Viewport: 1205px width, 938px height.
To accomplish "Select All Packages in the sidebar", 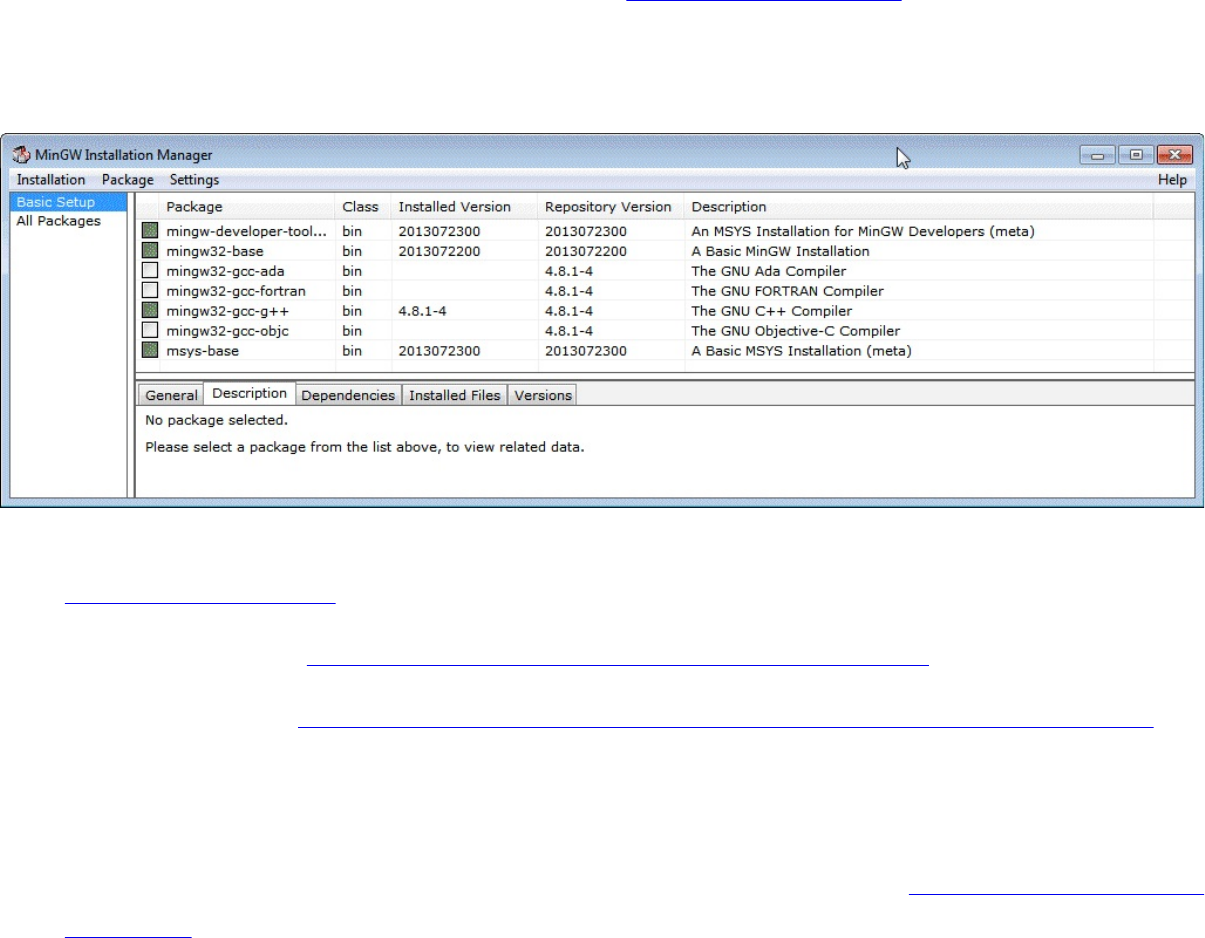I will [x=58, y=221].
